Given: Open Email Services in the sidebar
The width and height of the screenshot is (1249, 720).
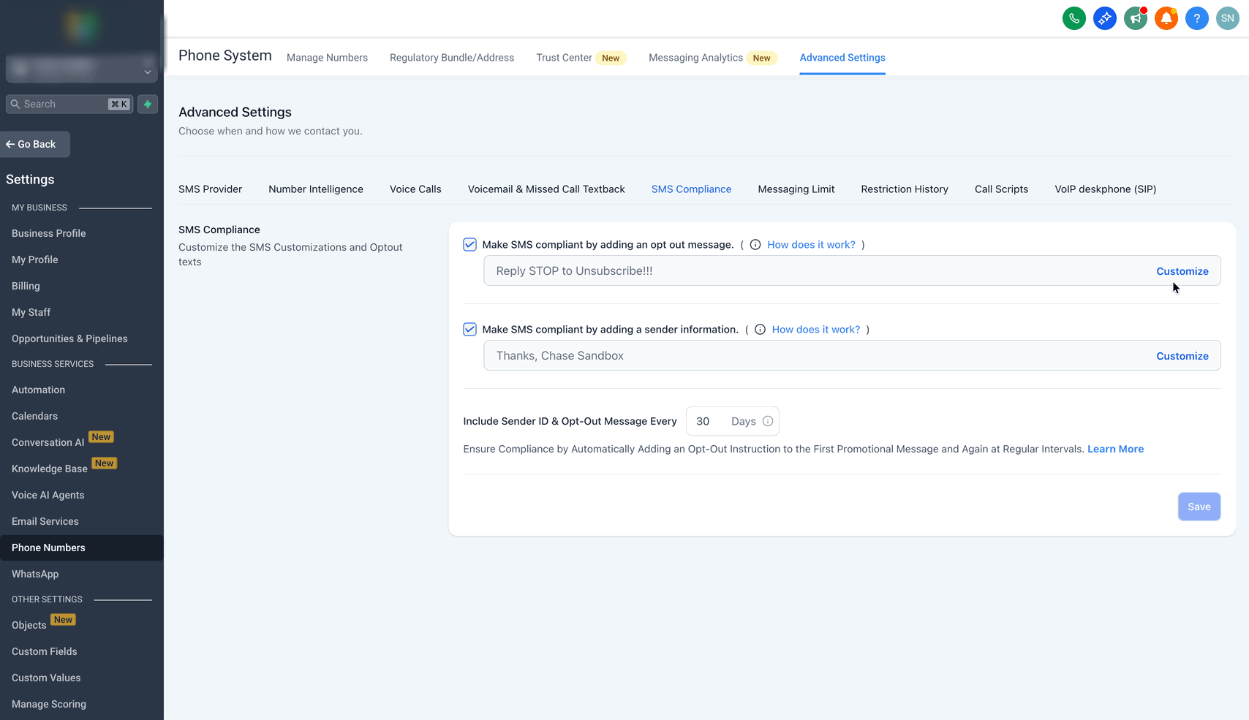Looking at the screenshot, I should (x=45, y=521).
